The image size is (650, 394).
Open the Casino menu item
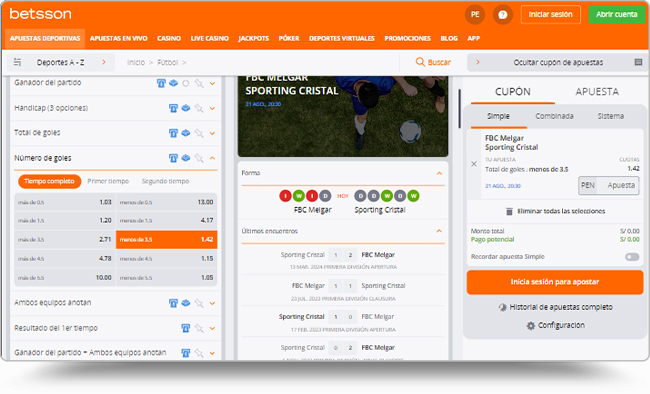point(169,38)
